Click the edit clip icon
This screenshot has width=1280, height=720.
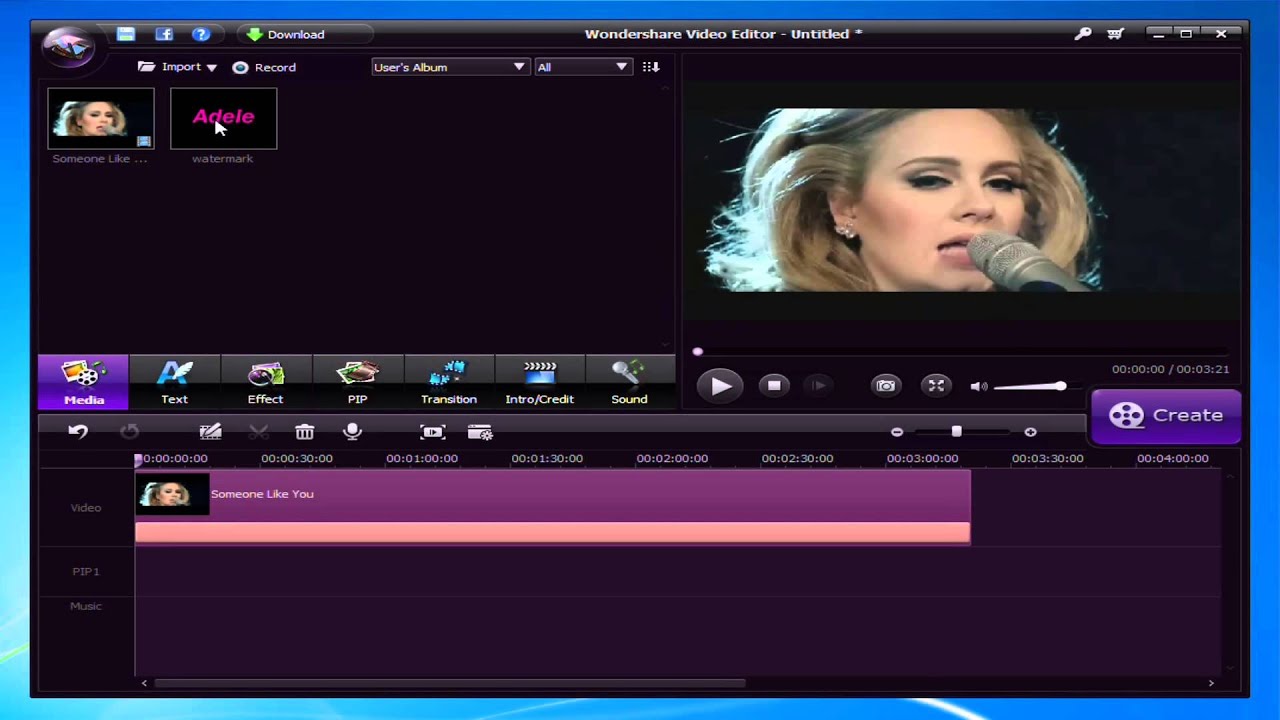click(210, 432)
